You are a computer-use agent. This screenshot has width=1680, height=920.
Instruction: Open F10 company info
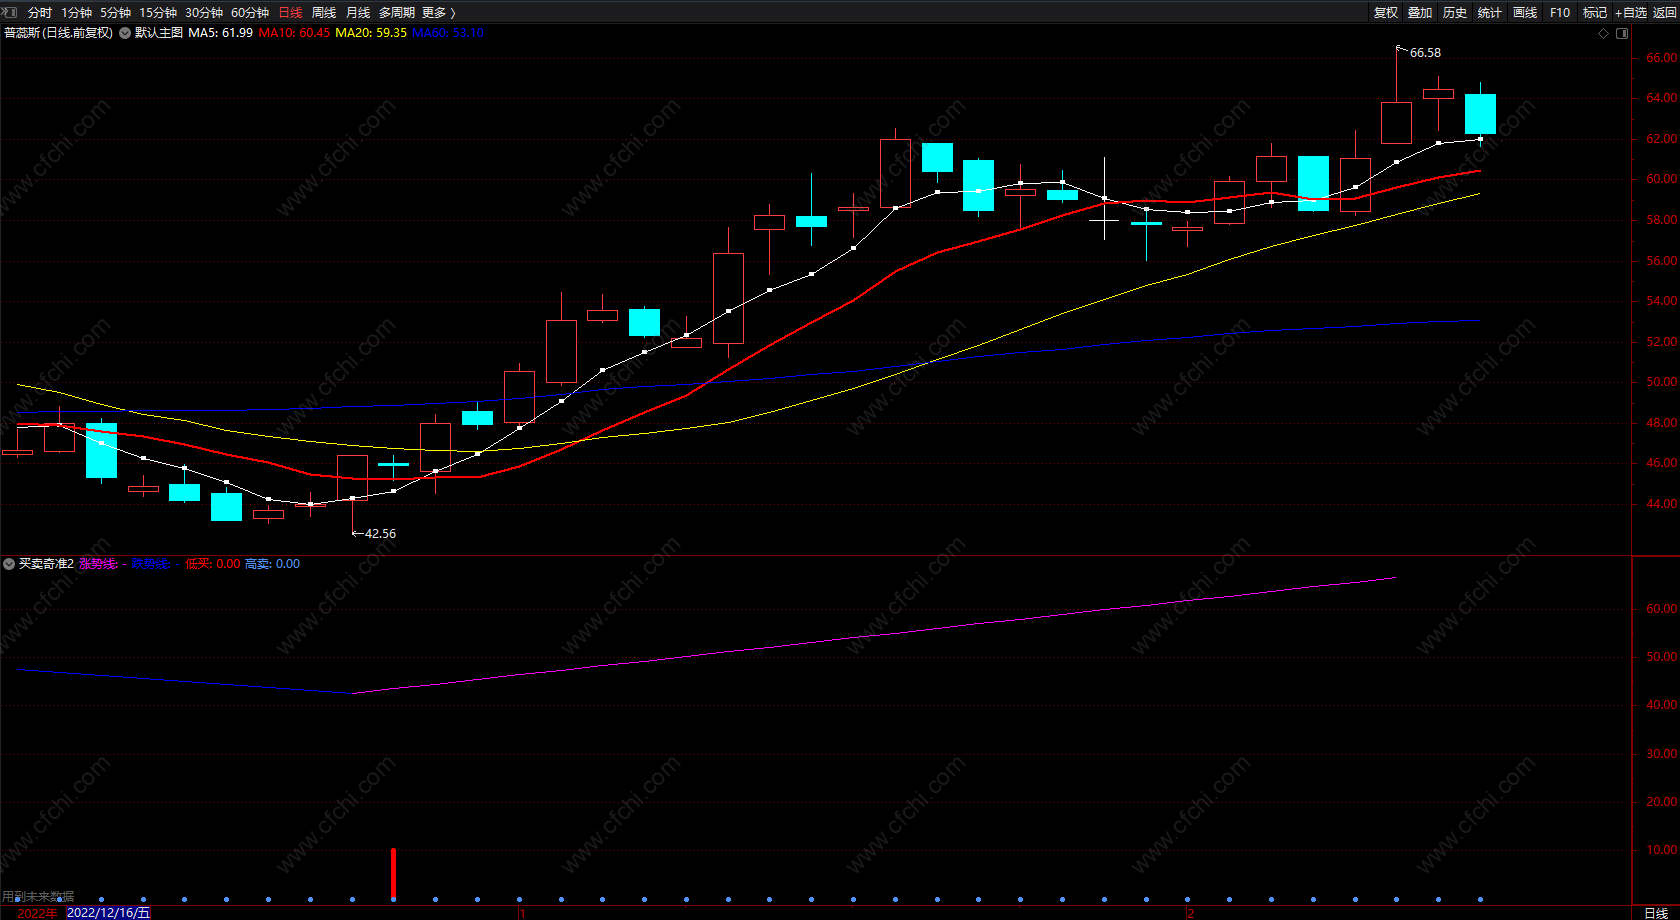pos(1560,13)
